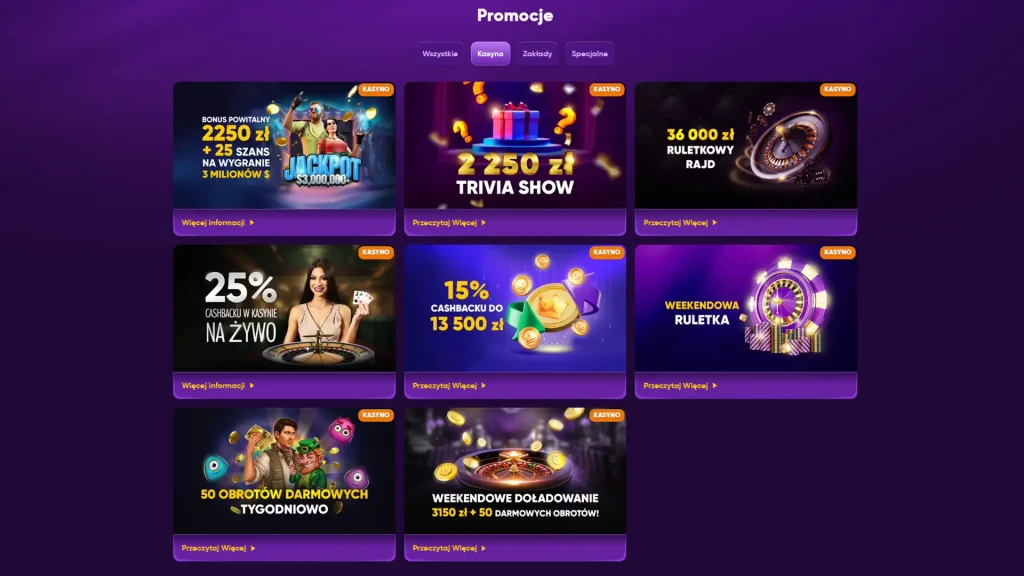Open the 2 250 zł Trivia Show banner
1024x576 pixels.
point(515,145)
